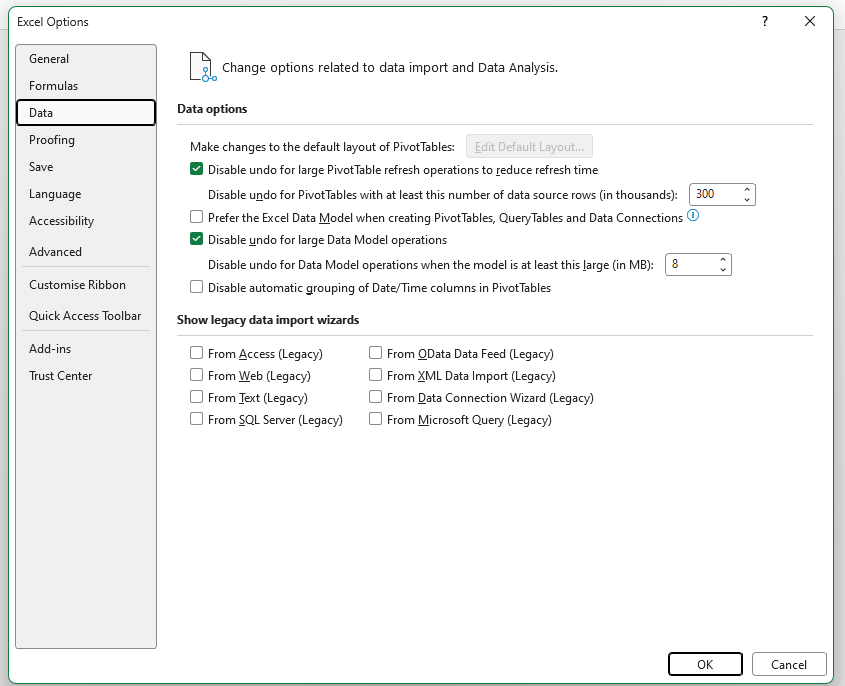Check From Data Connection Wizard (Legacy)
This screenshot has height=686, width=845.
click(375, 397)
